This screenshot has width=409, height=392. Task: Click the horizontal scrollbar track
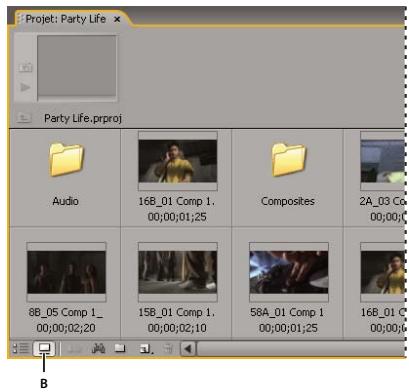[301, 349]
